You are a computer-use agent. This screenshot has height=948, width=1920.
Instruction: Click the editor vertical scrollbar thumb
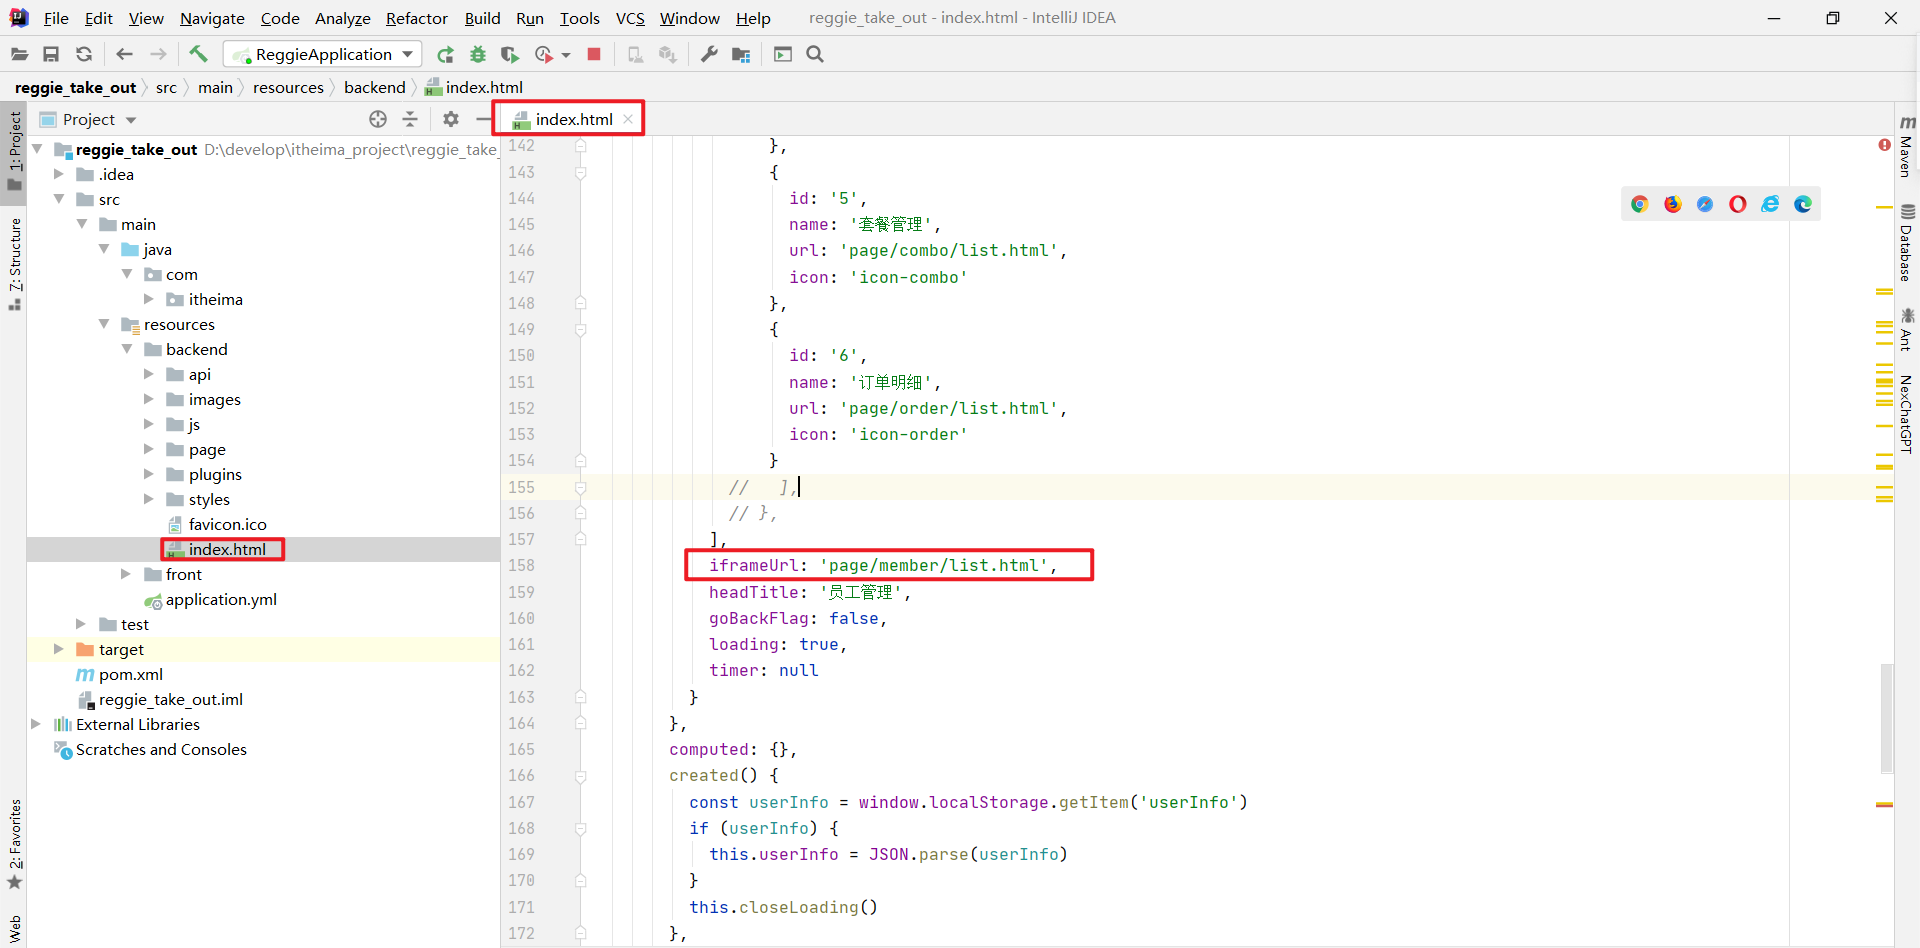tap(1886, 718)
